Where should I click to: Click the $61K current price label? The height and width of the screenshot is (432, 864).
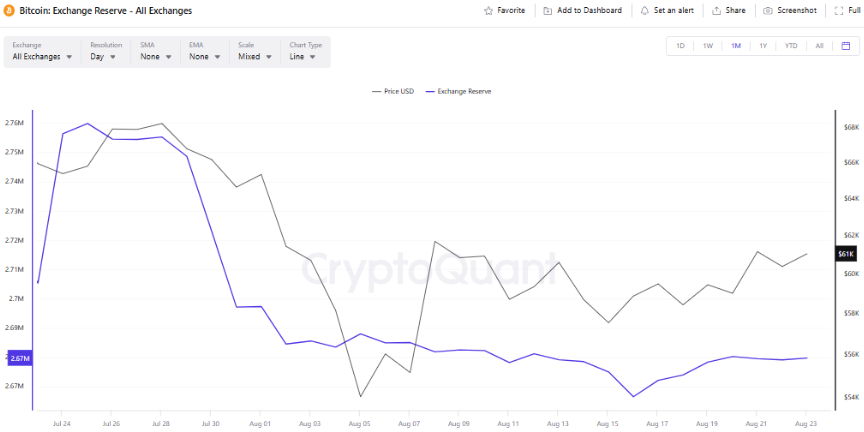point(845,254)
